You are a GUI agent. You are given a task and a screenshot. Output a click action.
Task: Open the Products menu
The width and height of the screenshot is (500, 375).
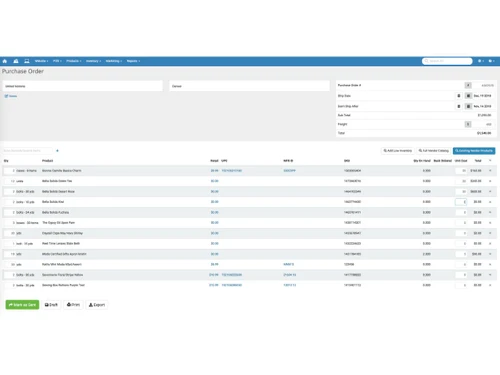tap(74, 61)
